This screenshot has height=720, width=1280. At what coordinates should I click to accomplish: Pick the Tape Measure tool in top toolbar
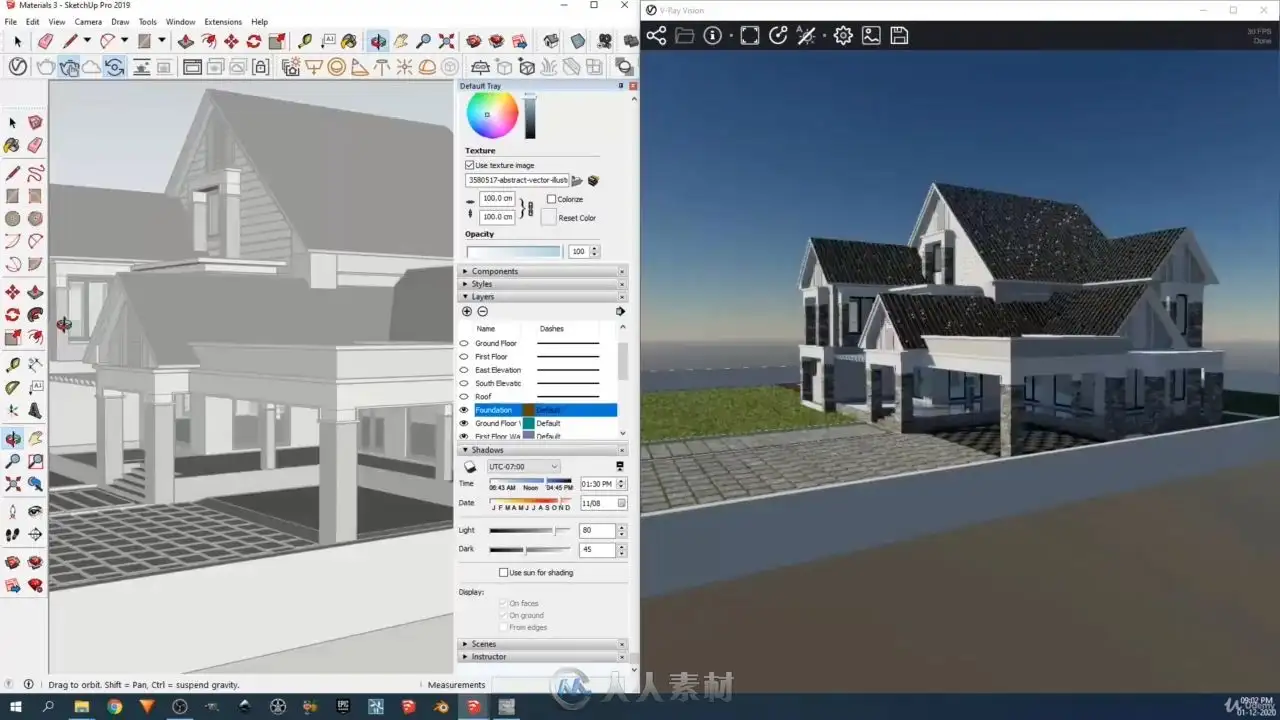click(304, 41)
